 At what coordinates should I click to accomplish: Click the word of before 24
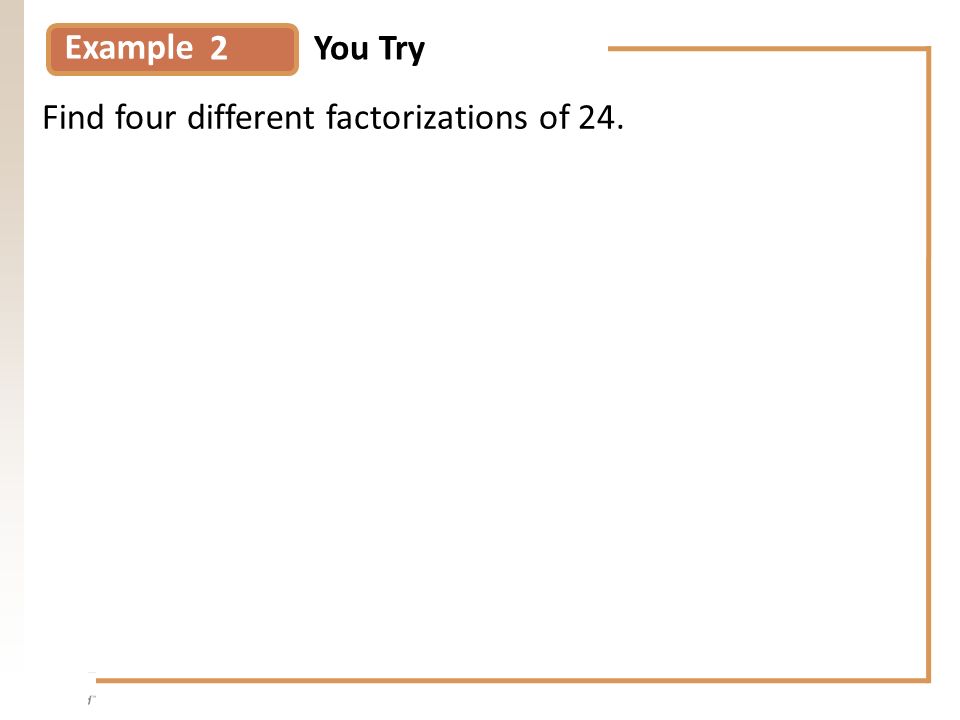click(x=553, y=117)
